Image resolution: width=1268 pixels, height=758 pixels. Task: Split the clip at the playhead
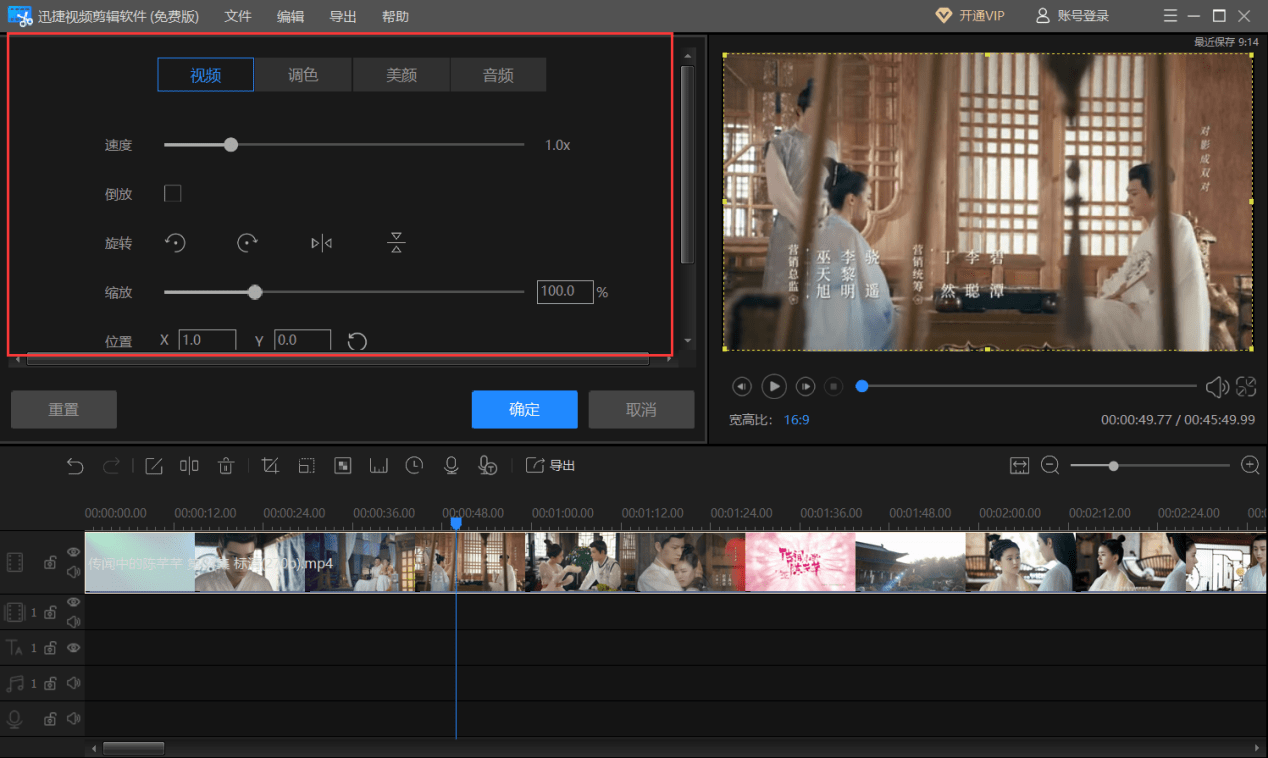coord(189,465)
